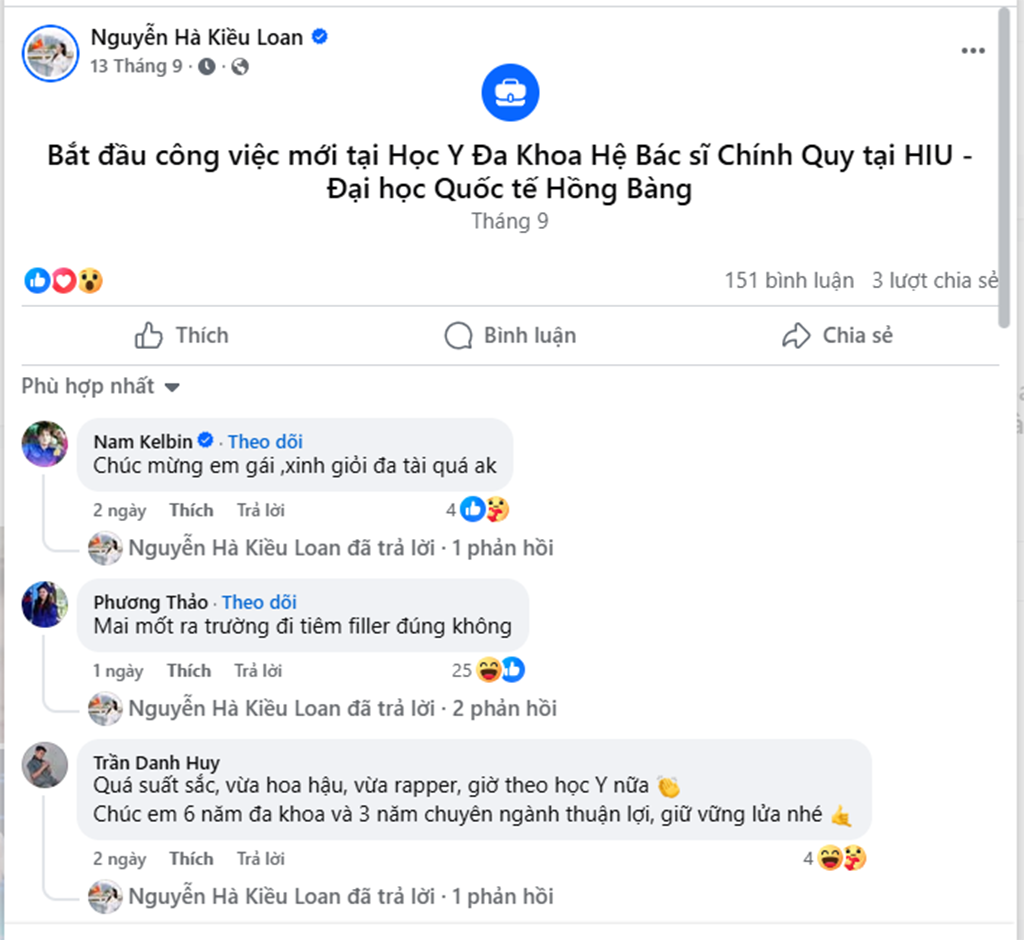Reply to Phương Thảo's comment
This screenshot has width=1024, height=940.
click(258, 670)
